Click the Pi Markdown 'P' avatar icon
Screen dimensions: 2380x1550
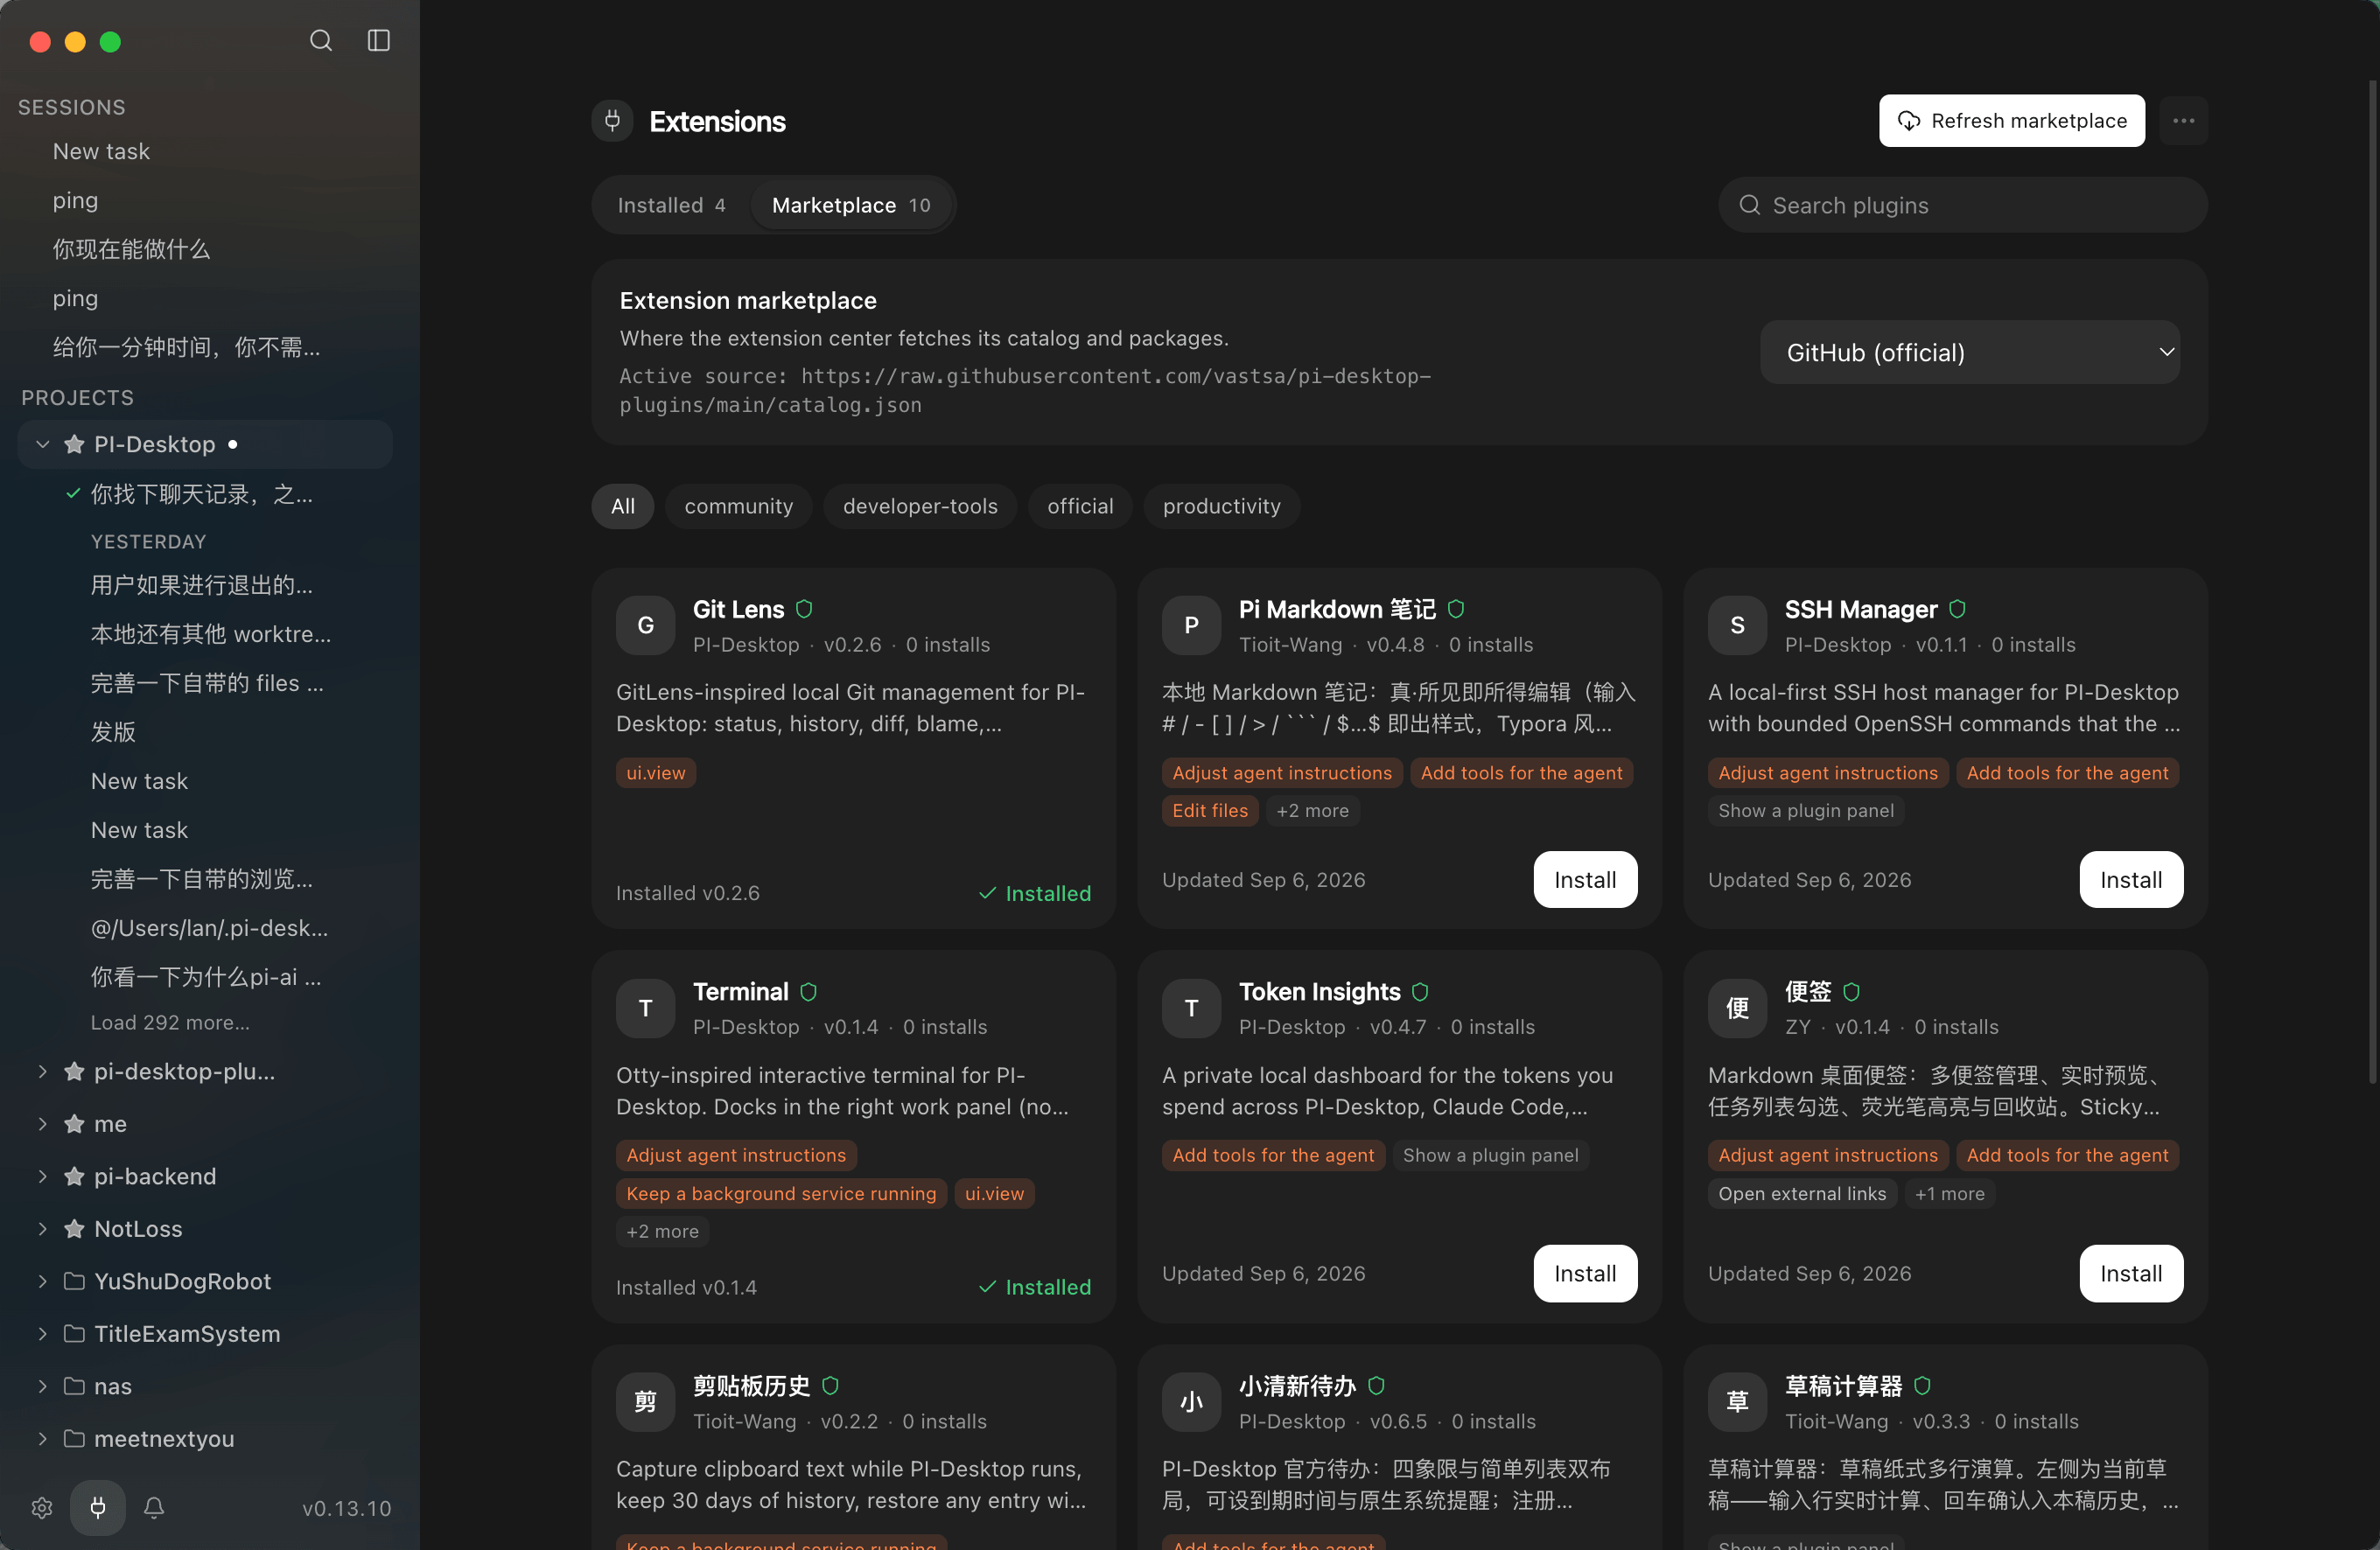pos(1191,625)
